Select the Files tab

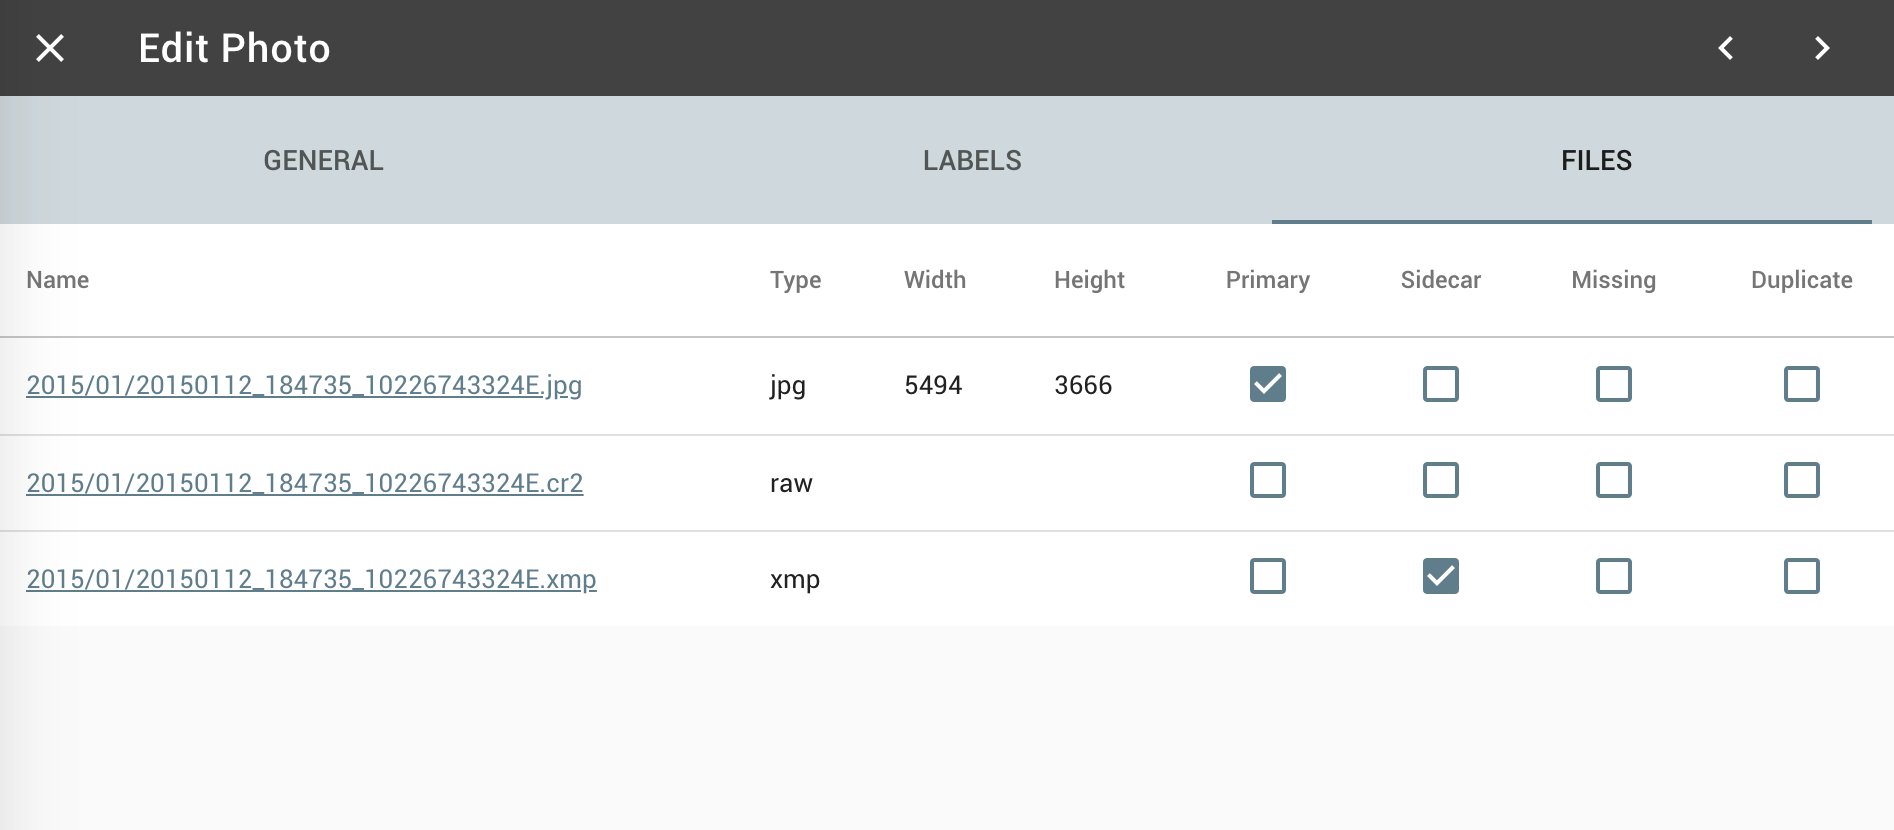pos(1596,160)
